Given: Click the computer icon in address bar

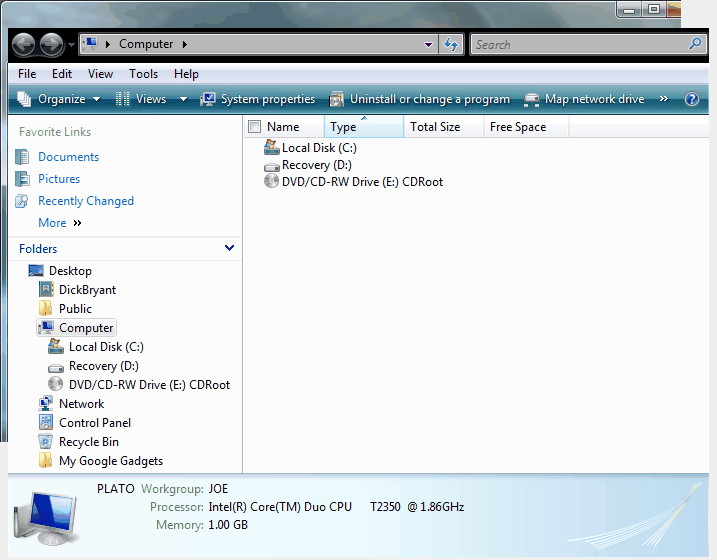Looking at the screenshot, I should point(91,44).
